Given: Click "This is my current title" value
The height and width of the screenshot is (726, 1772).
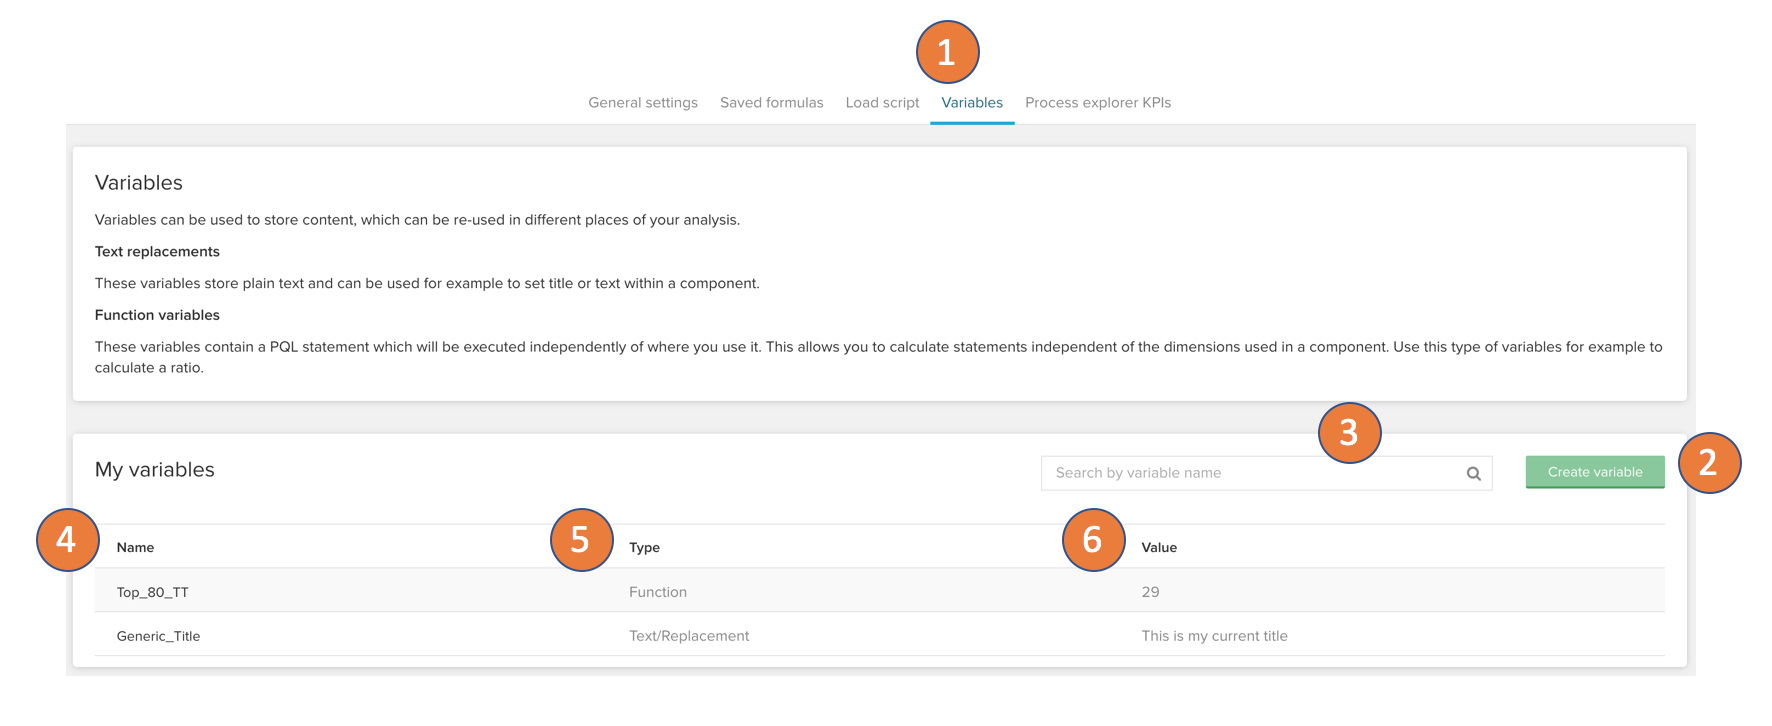Looking at the screenshot, I should [1214, 636].
